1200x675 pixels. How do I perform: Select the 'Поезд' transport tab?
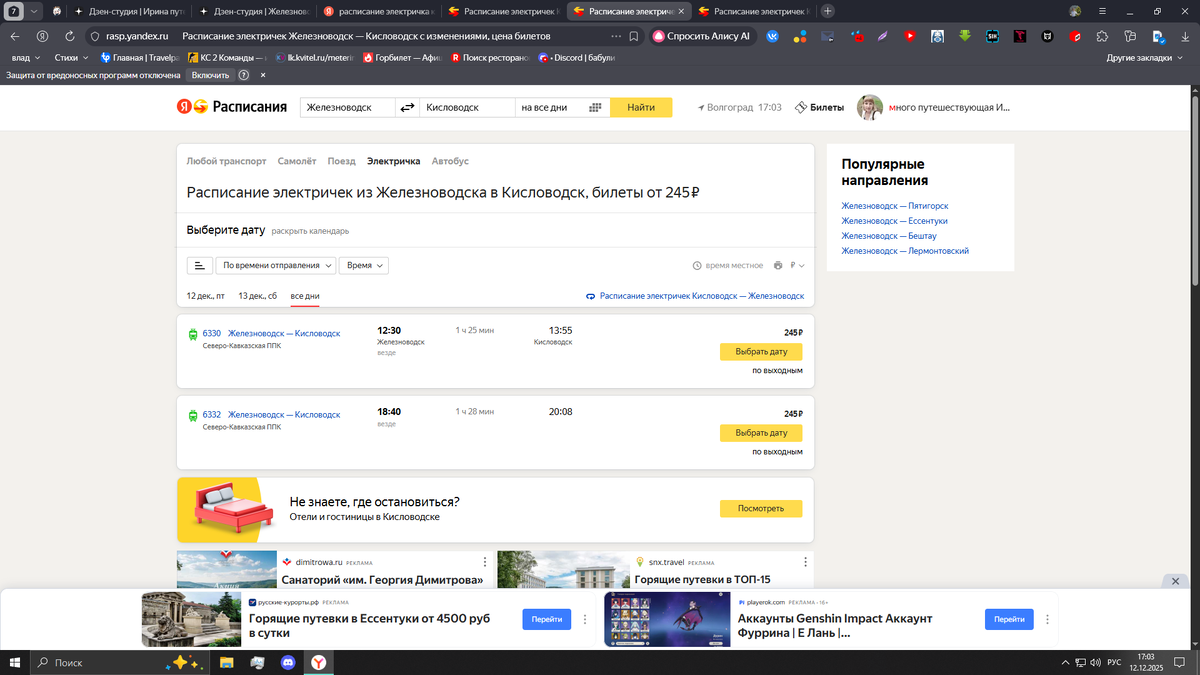341,161
